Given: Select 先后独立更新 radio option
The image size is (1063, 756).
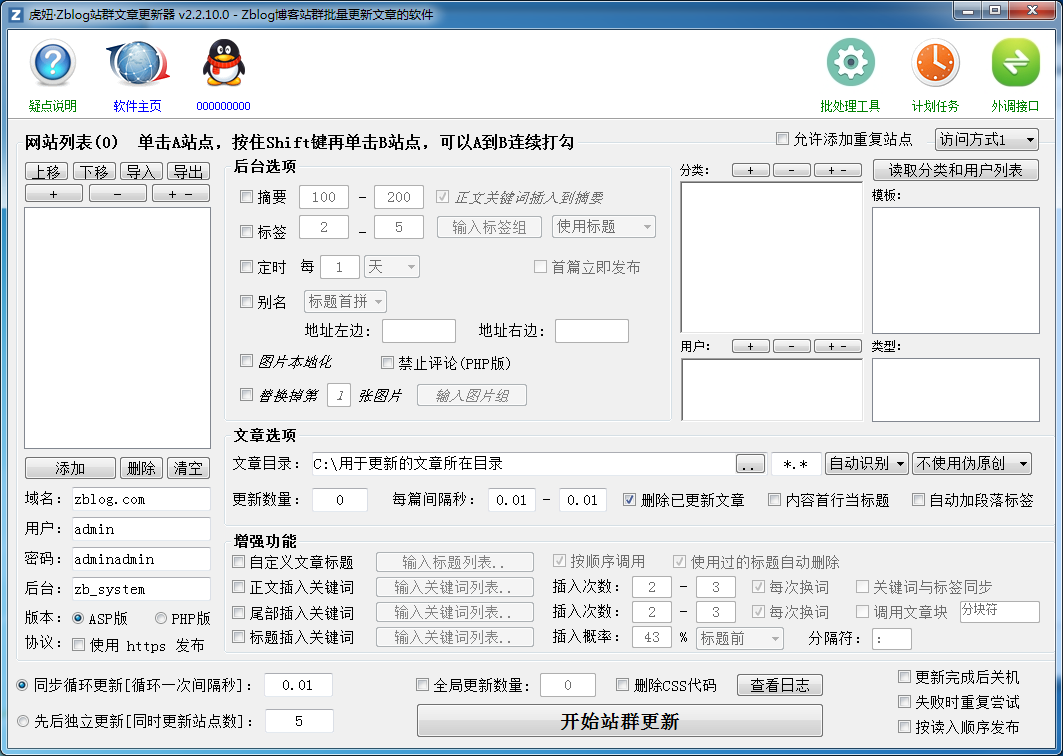Looking at the screenshot, I should tap(23, 721).
